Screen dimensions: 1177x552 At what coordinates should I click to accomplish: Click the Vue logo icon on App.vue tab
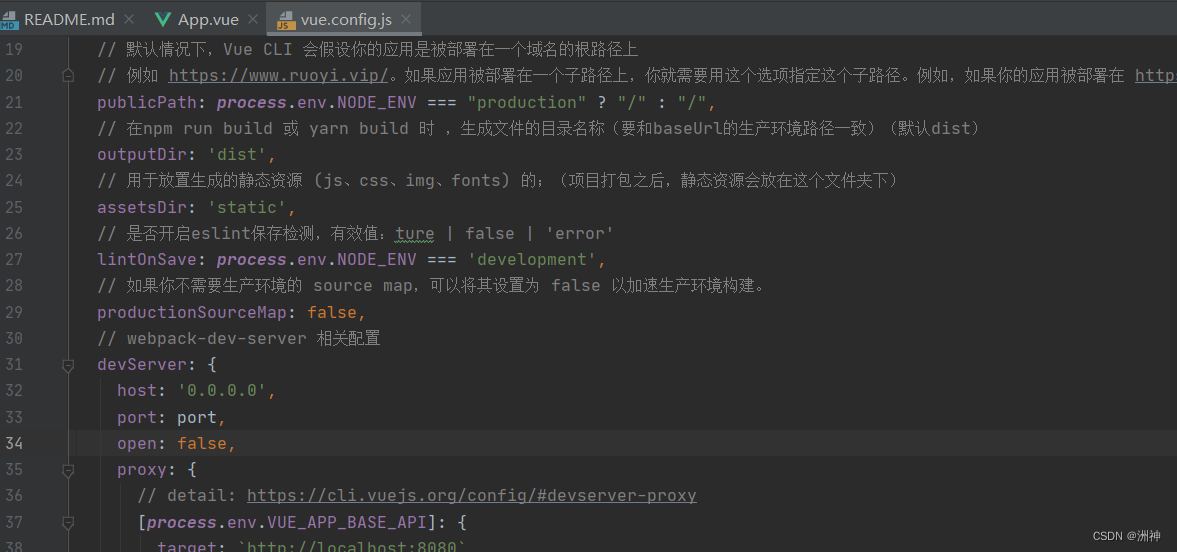(162, 20)
